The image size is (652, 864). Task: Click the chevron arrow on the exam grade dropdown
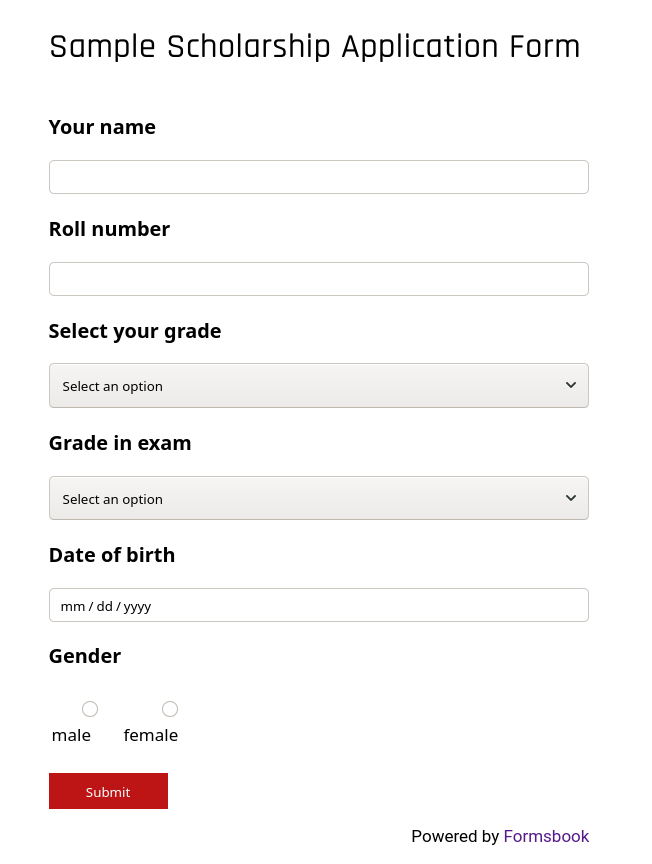(x=571, y=498)
